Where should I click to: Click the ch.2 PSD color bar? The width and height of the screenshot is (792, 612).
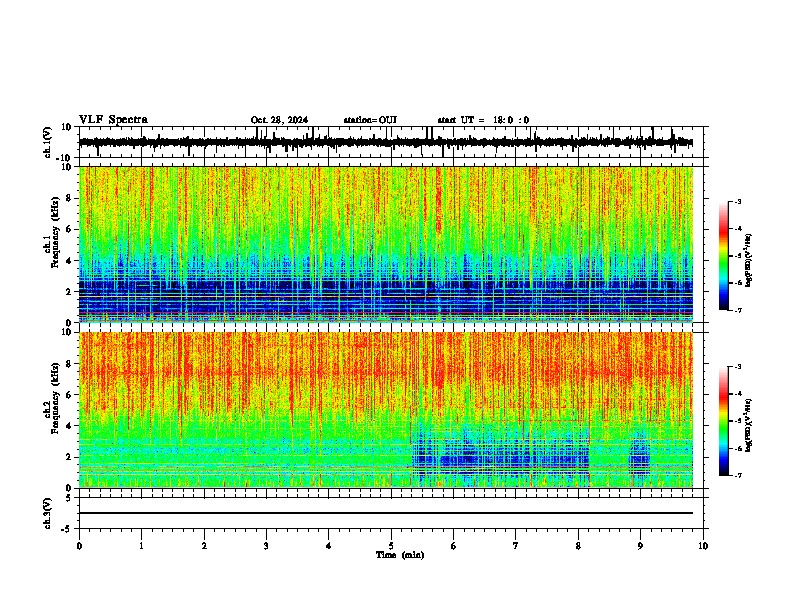(x=723, y=421)
